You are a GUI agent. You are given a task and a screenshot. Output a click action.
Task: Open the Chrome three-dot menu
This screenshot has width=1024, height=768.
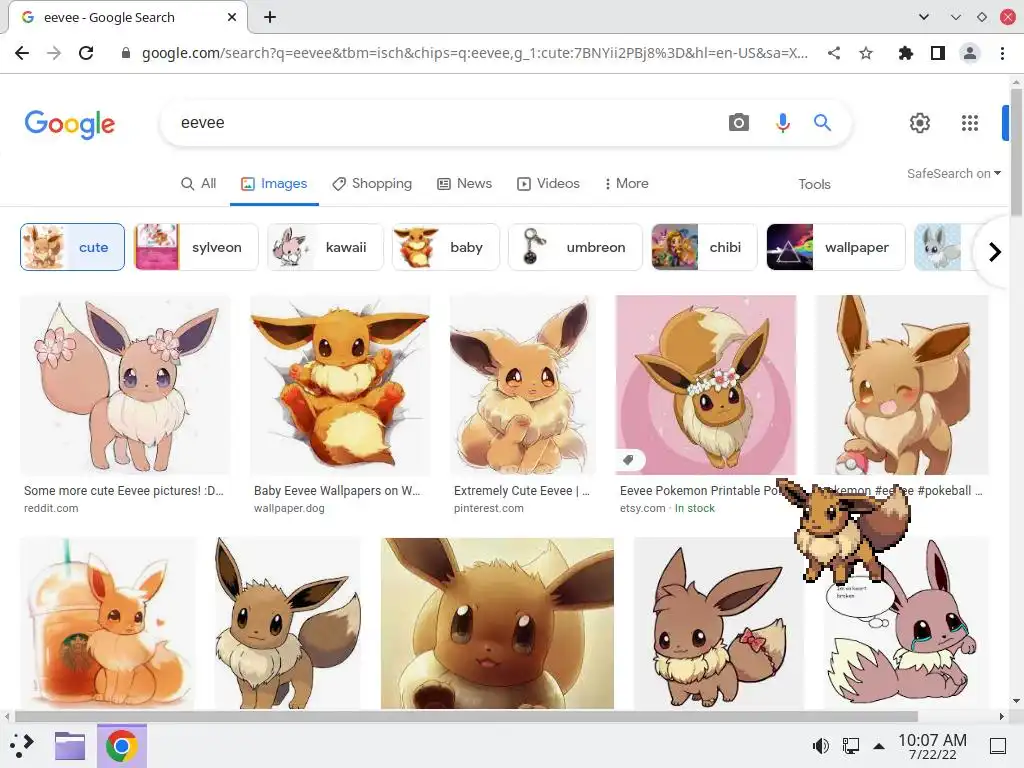pyautogui.click(x=1002, y=53)
